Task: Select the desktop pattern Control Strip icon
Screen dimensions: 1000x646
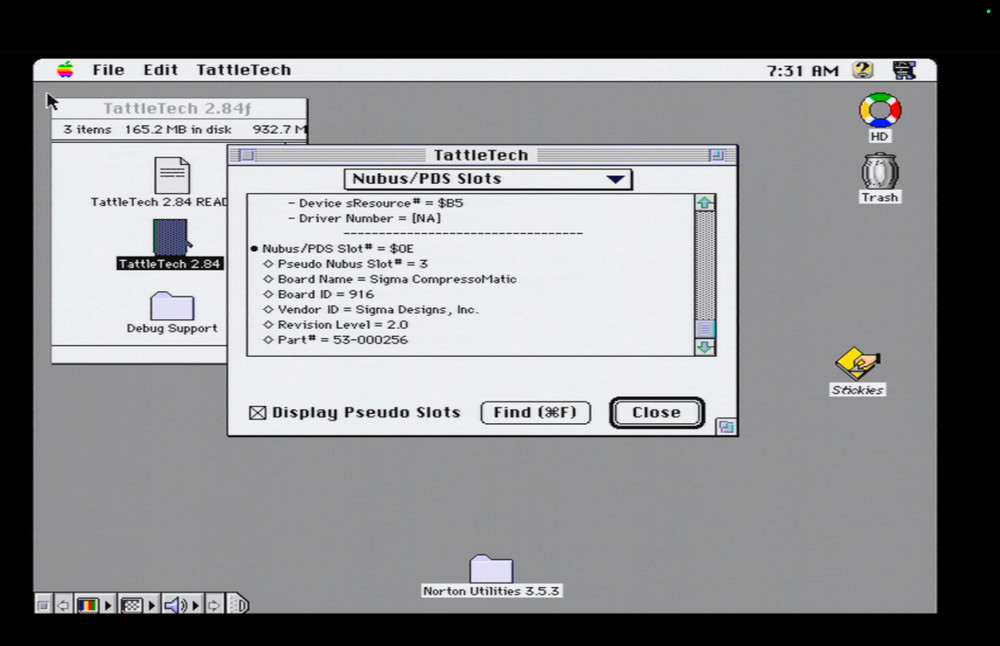Action: (131, 605)
